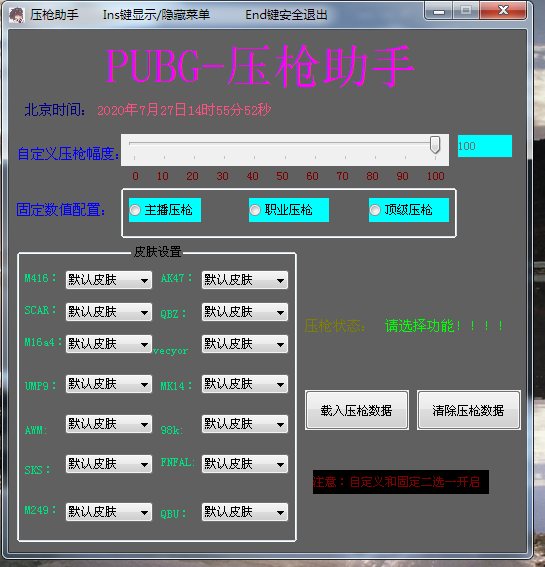Close the 压枪助手 window with X

(x=503, y=10)
